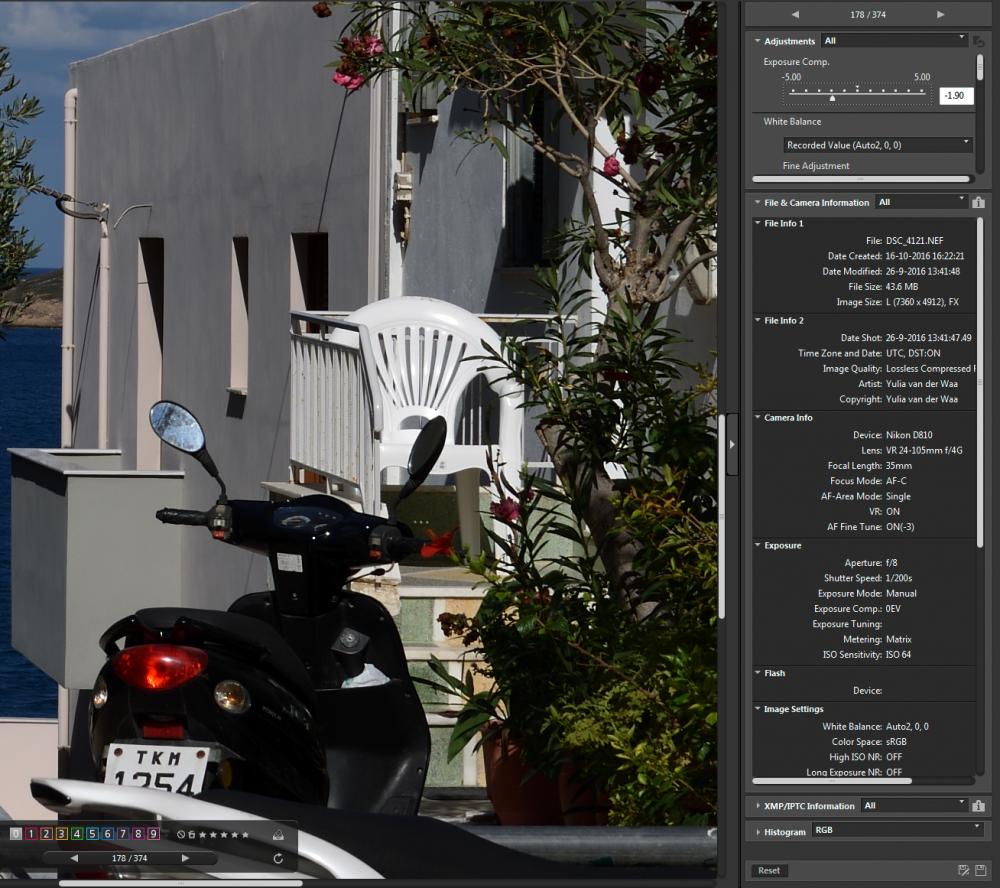Go to previous image in right panel navigator
This screenshot has height=888, width=1000.
(795, 14)
